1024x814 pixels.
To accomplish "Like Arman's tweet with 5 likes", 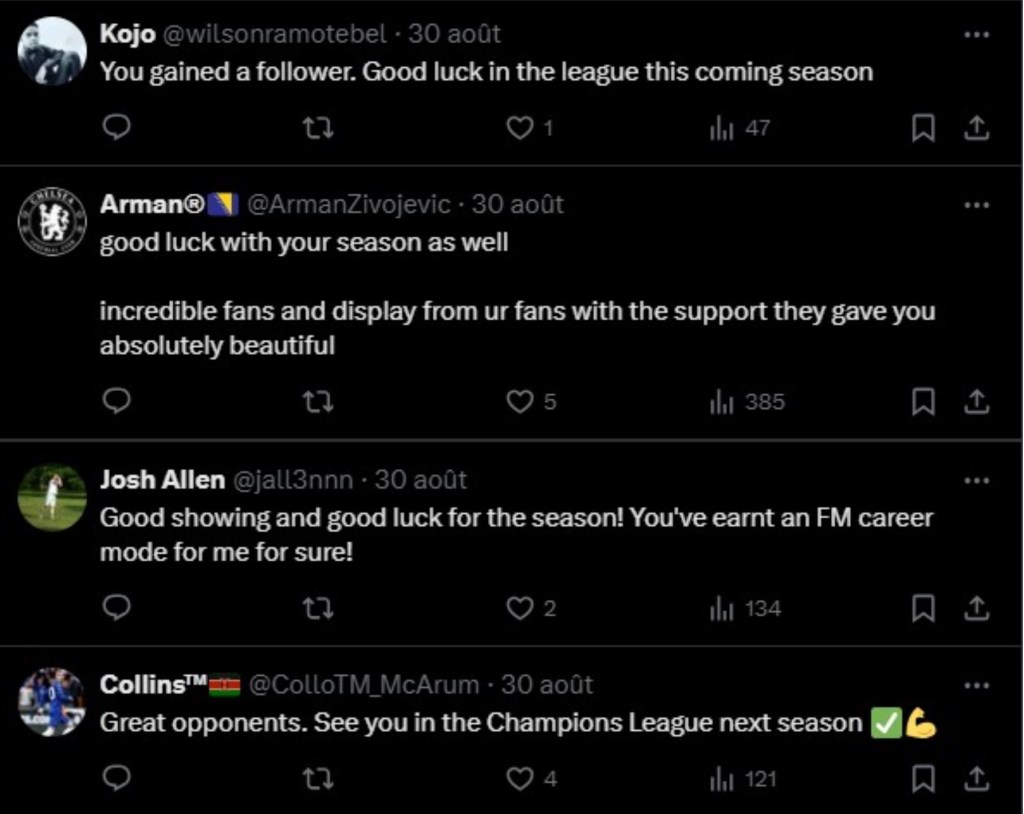I will 520,402.
